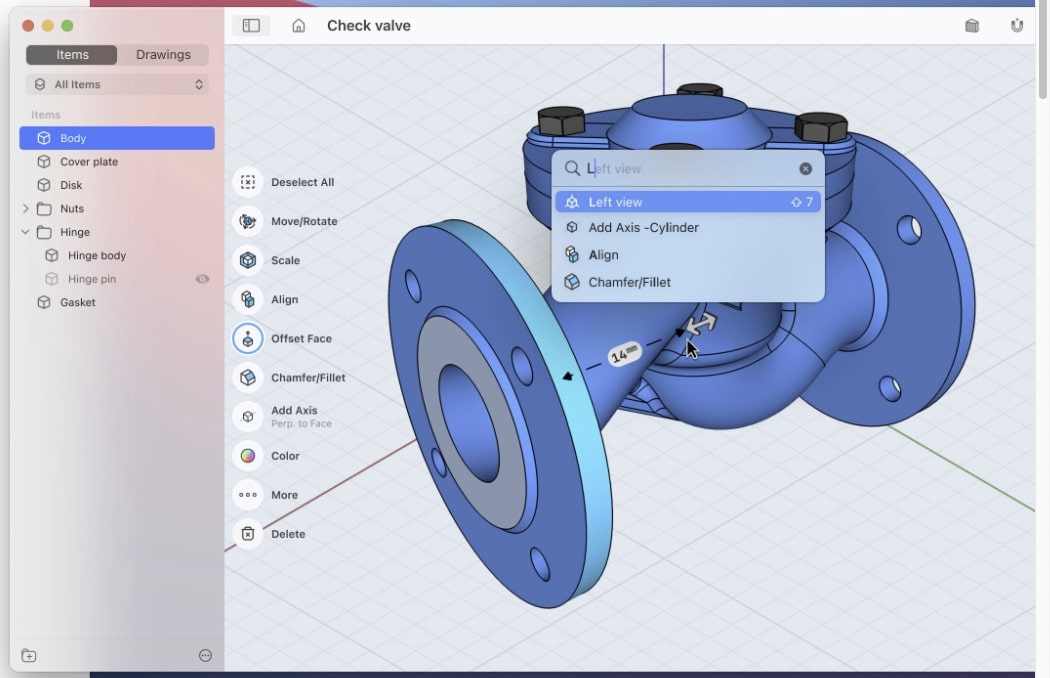Add a new folder in sidebar

pos(29,655)
